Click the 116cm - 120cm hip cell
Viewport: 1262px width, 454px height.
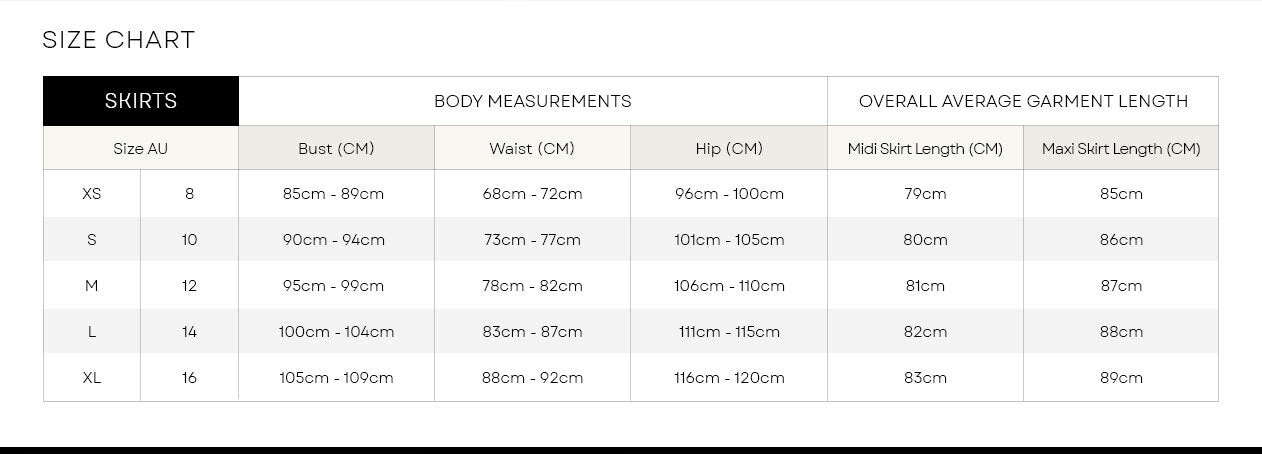coord(729,378)
